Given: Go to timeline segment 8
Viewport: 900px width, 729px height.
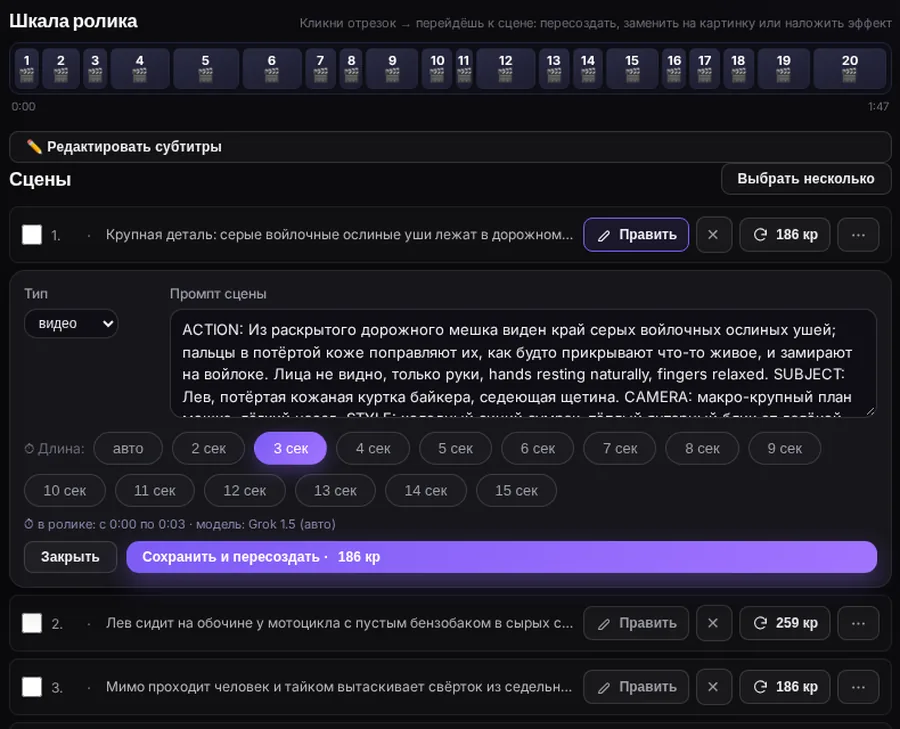Looking at the screenshot, I should point(351,68).
